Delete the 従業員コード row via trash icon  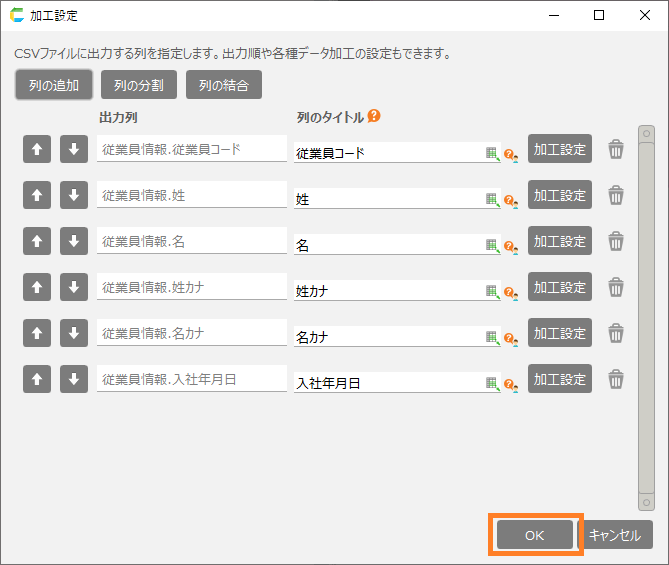(616, 150)
